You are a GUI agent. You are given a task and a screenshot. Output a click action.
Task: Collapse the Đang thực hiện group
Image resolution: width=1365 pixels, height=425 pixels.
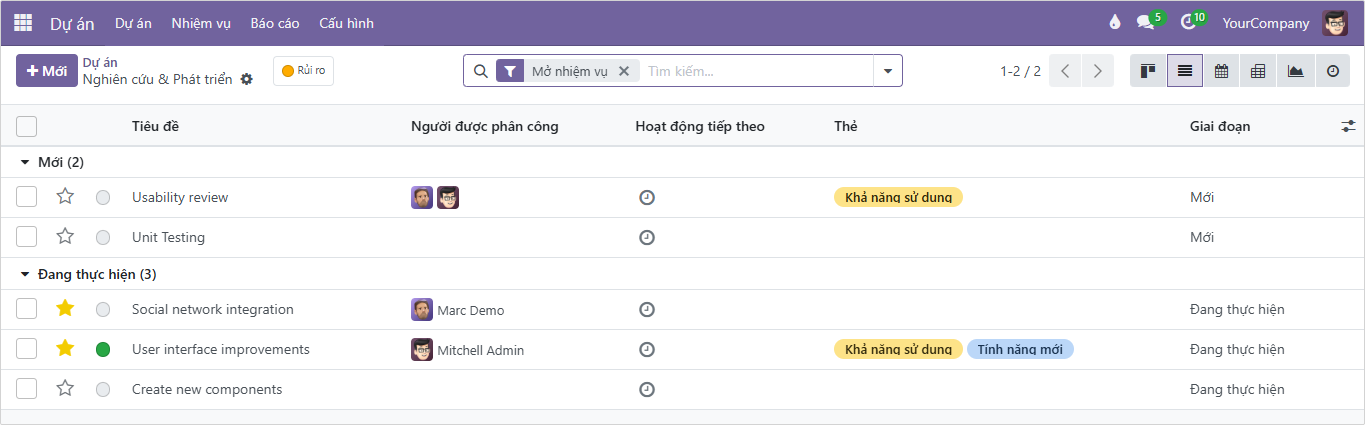tap(25, 274)
